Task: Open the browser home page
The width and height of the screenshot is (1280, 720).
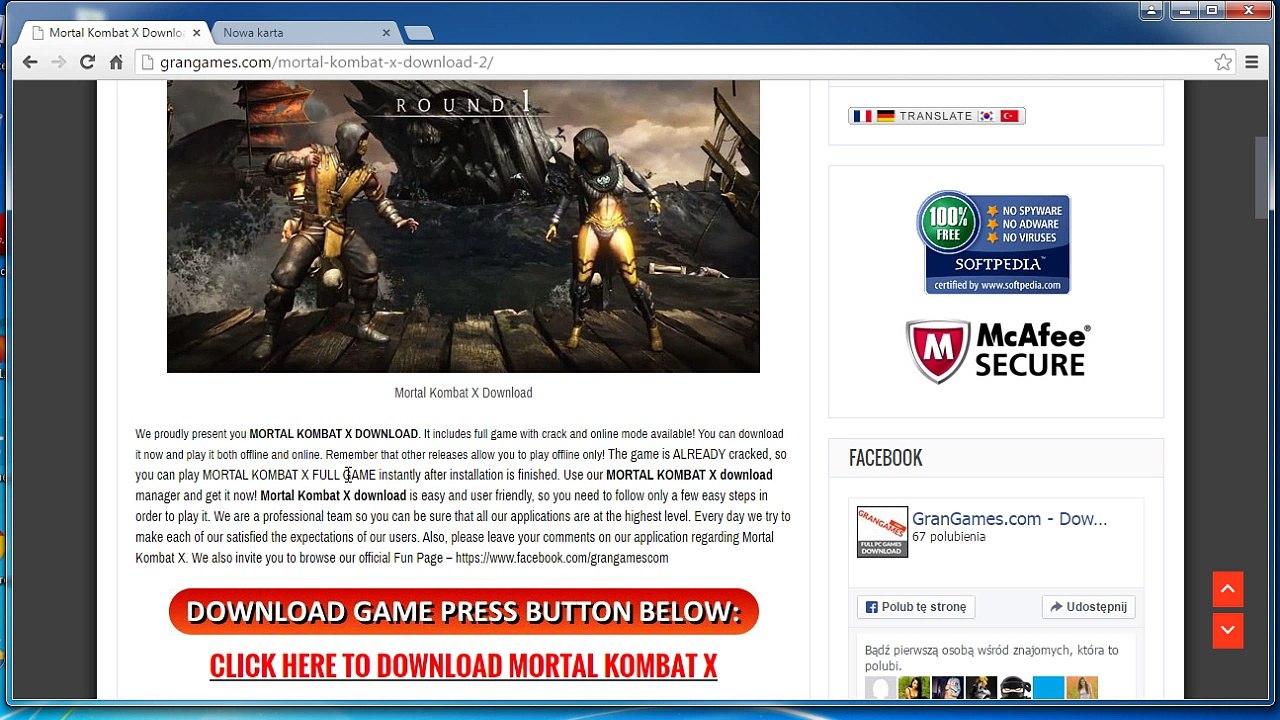Action: click(116, 62)
